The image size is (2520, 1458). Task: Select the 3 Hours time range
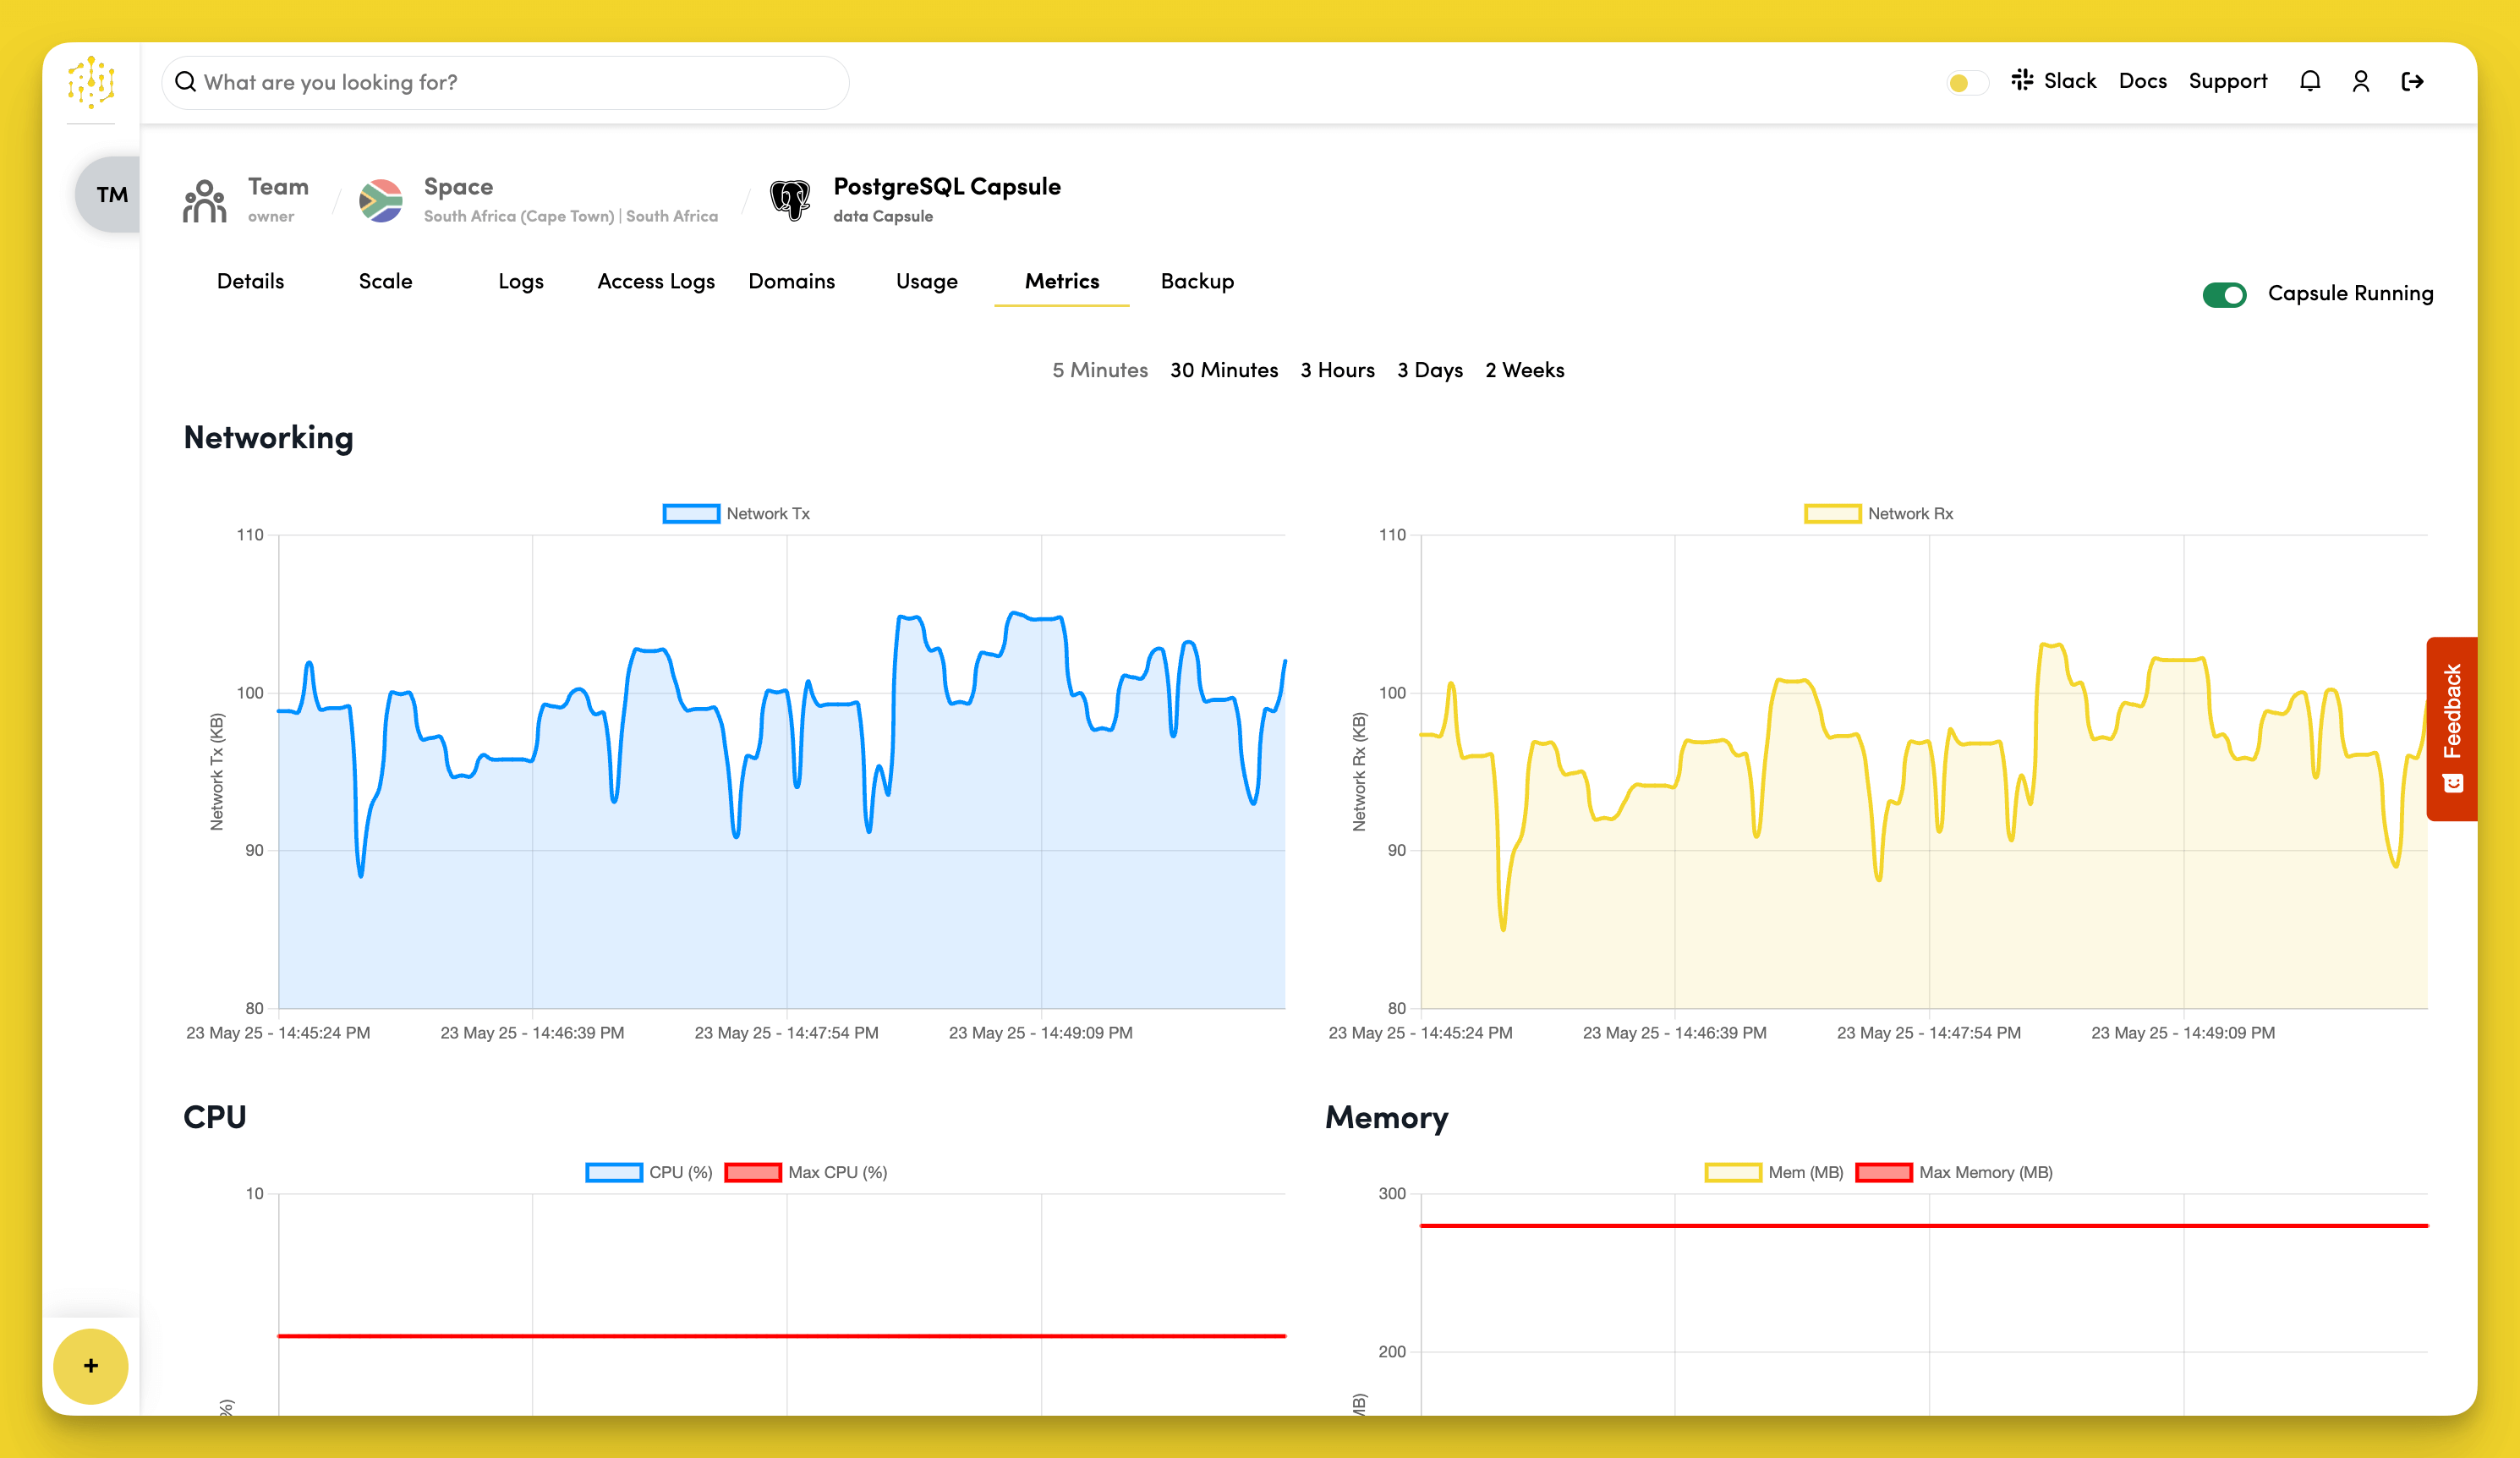coord(1337,370)
